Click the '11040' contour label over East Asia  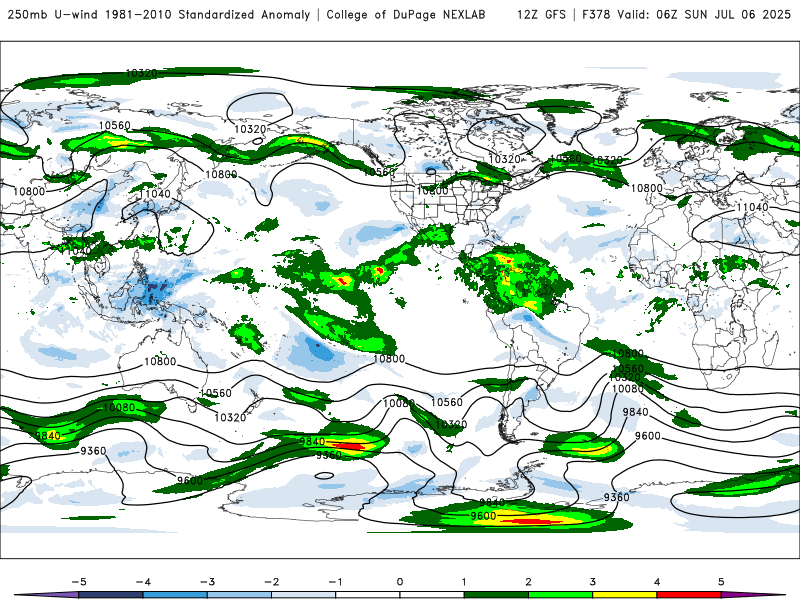coord(155,194)
